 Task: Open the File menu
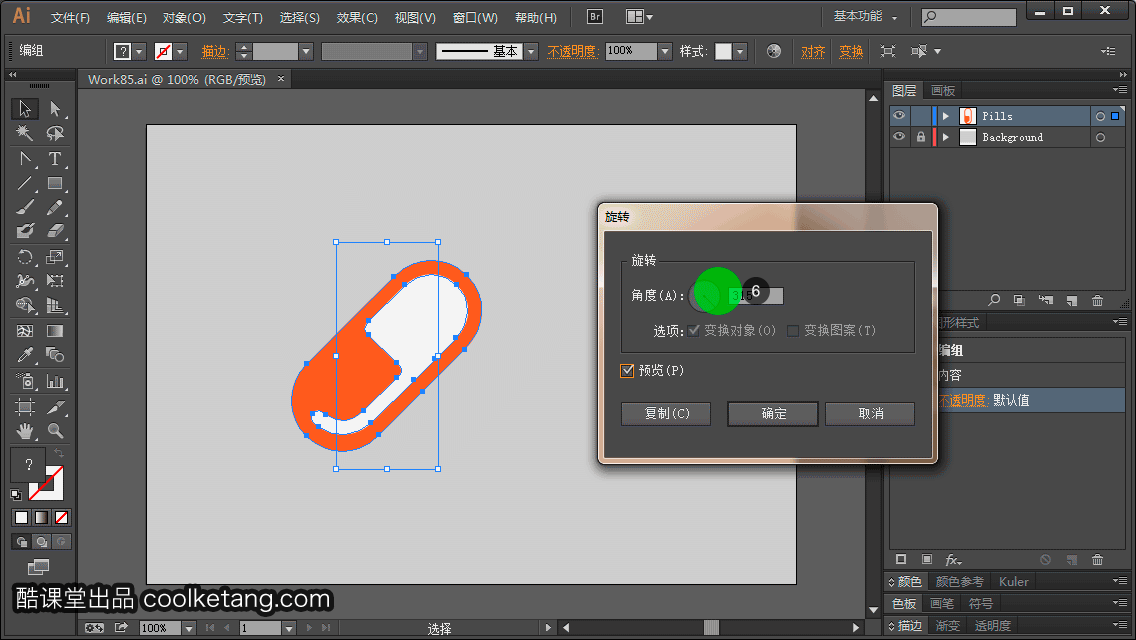(x=70, y=17)
